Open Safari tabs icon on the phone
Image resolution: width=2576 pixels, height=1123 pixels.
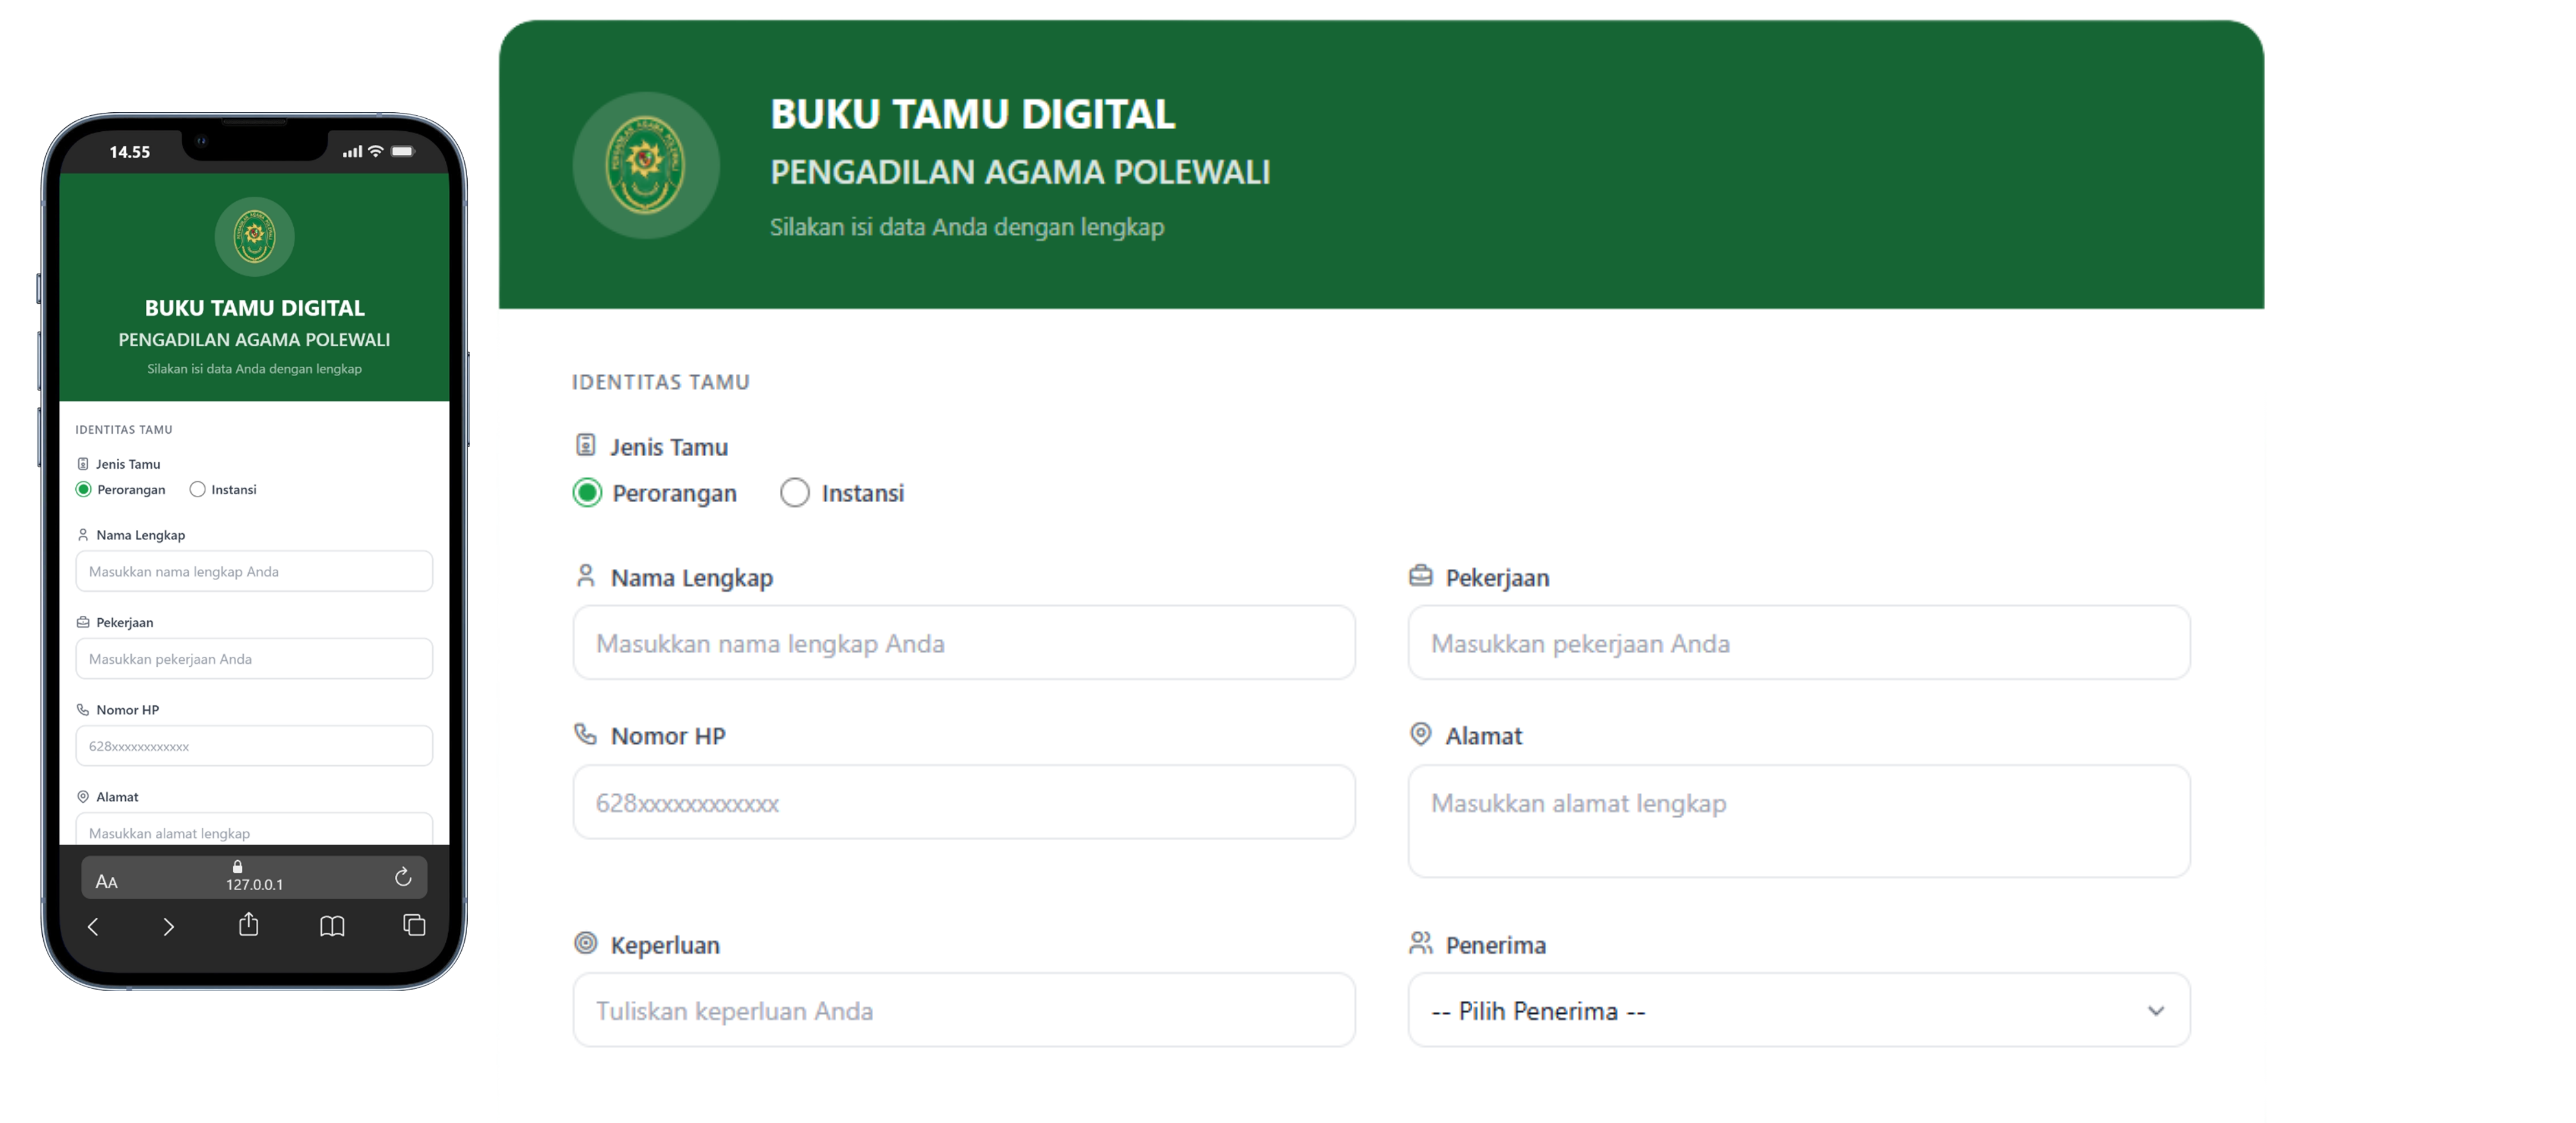point(414,925)
